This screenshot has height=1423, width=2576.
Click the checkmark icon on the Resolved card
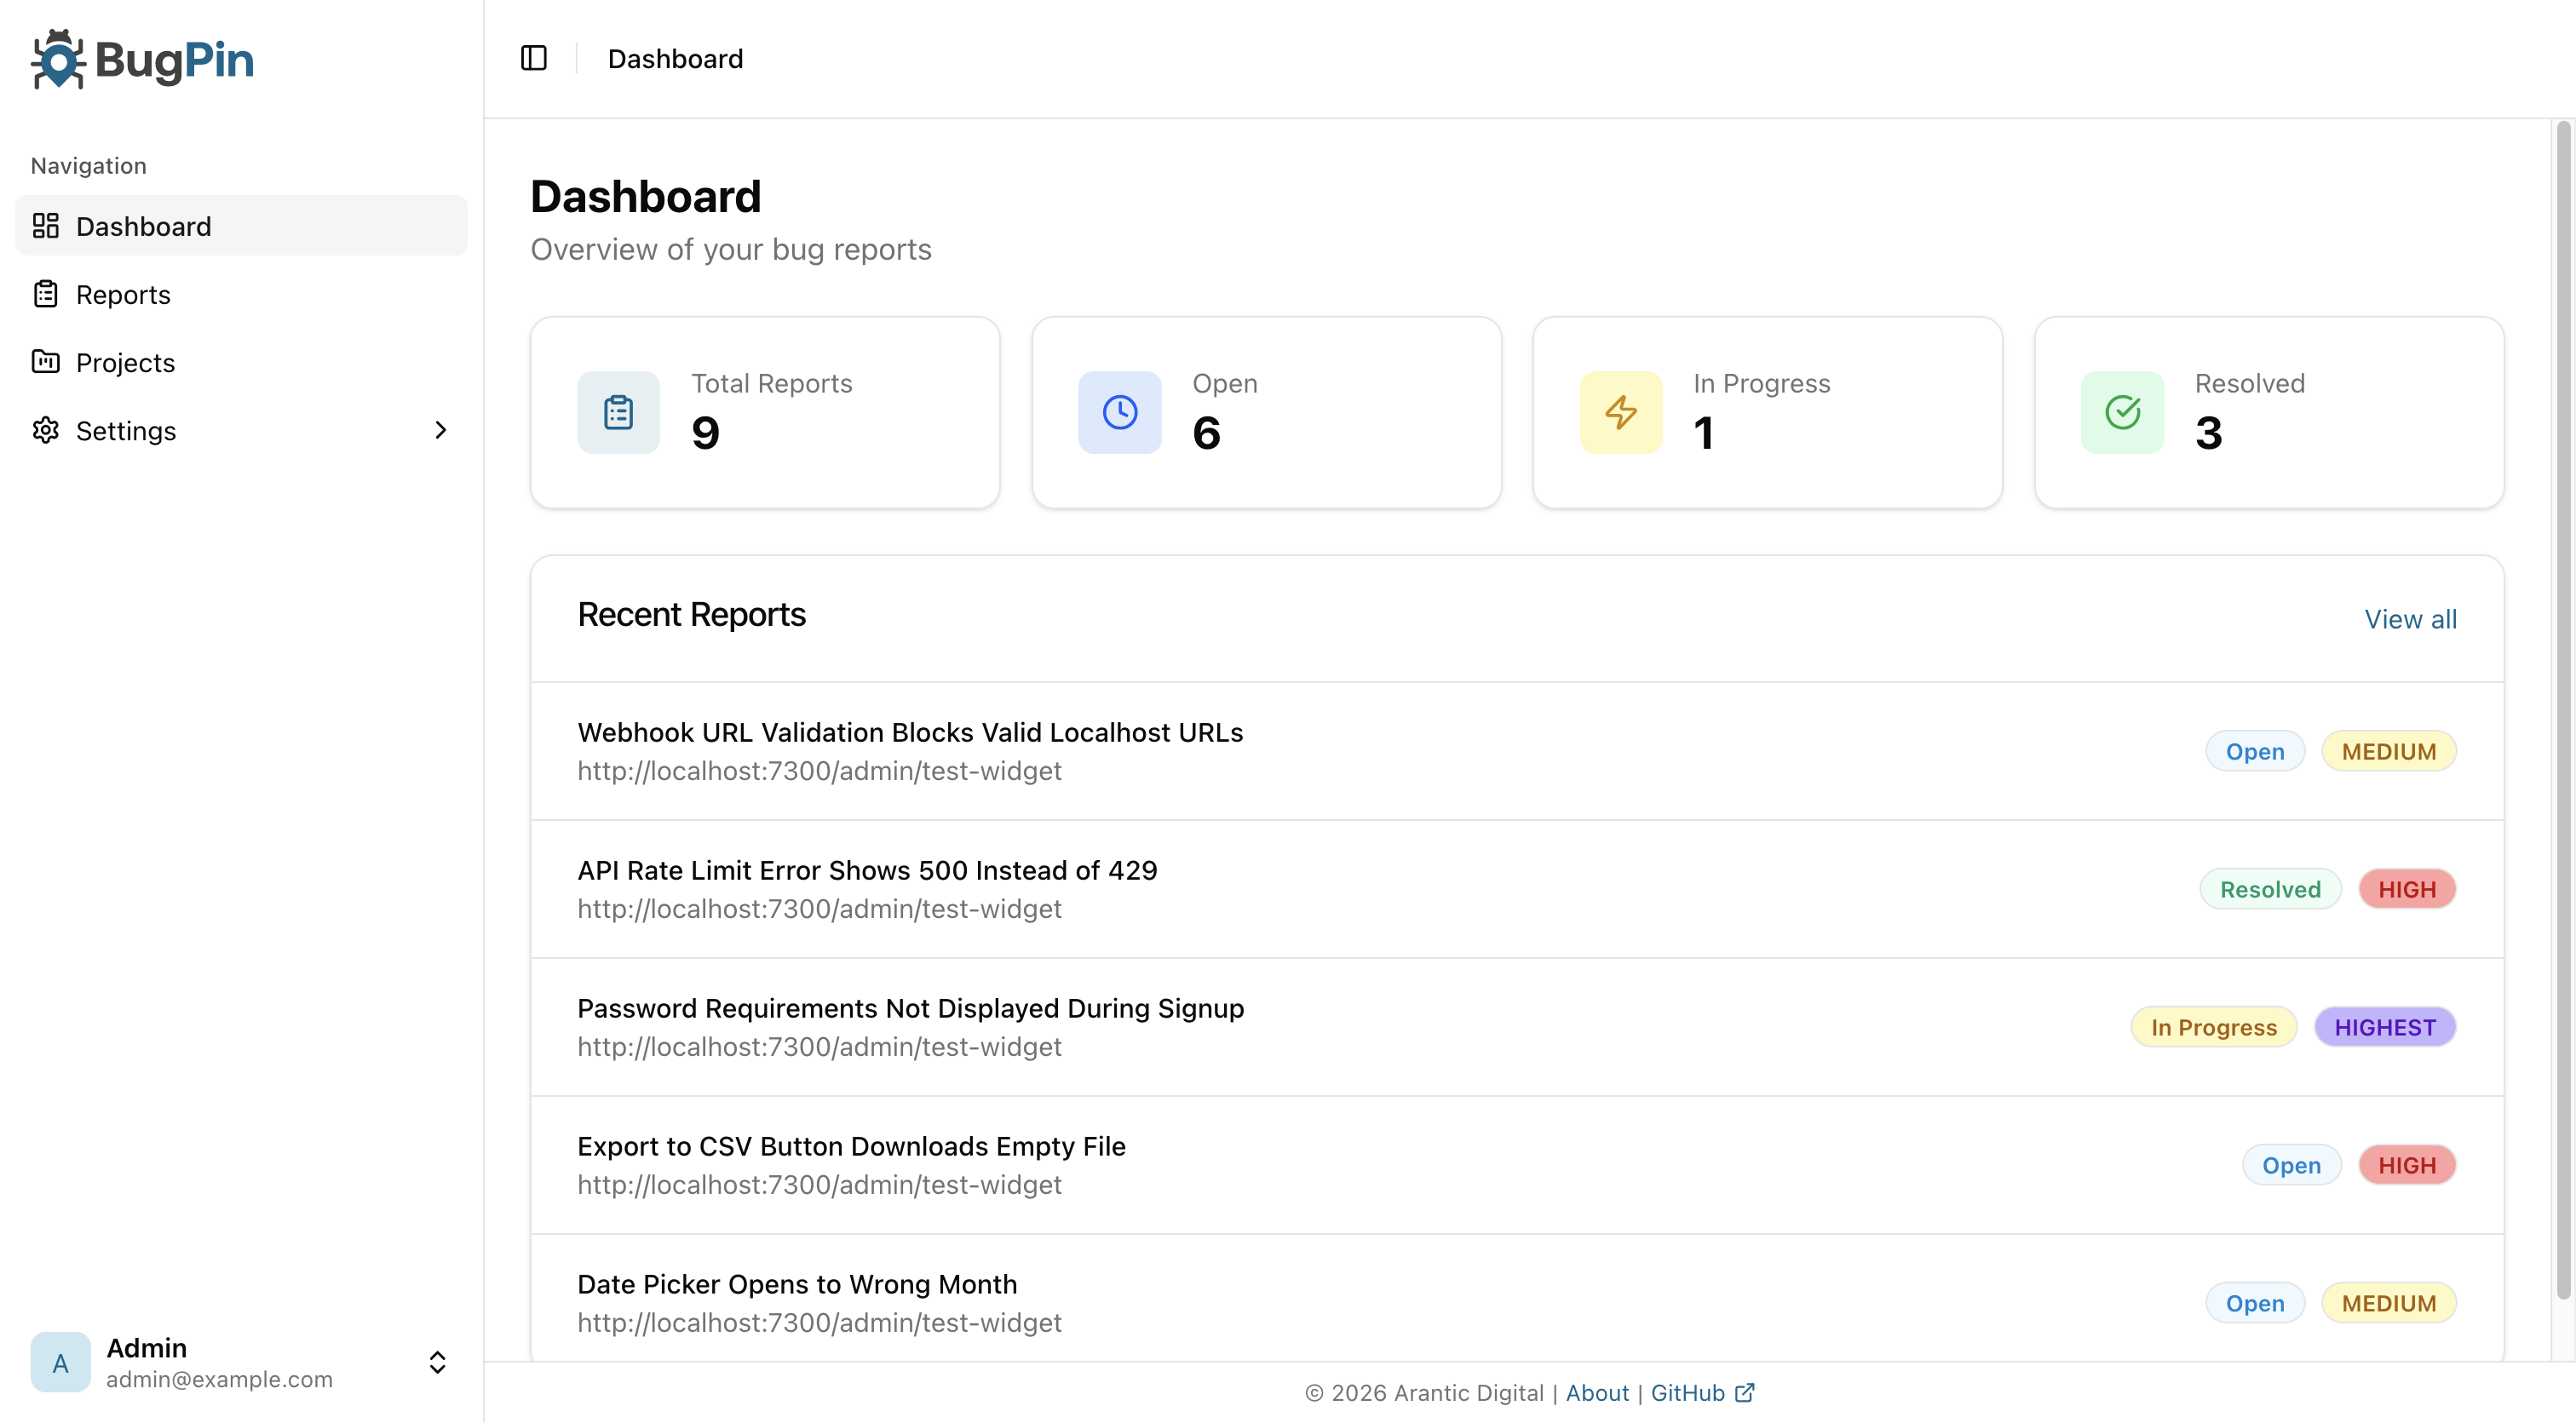2122,412
